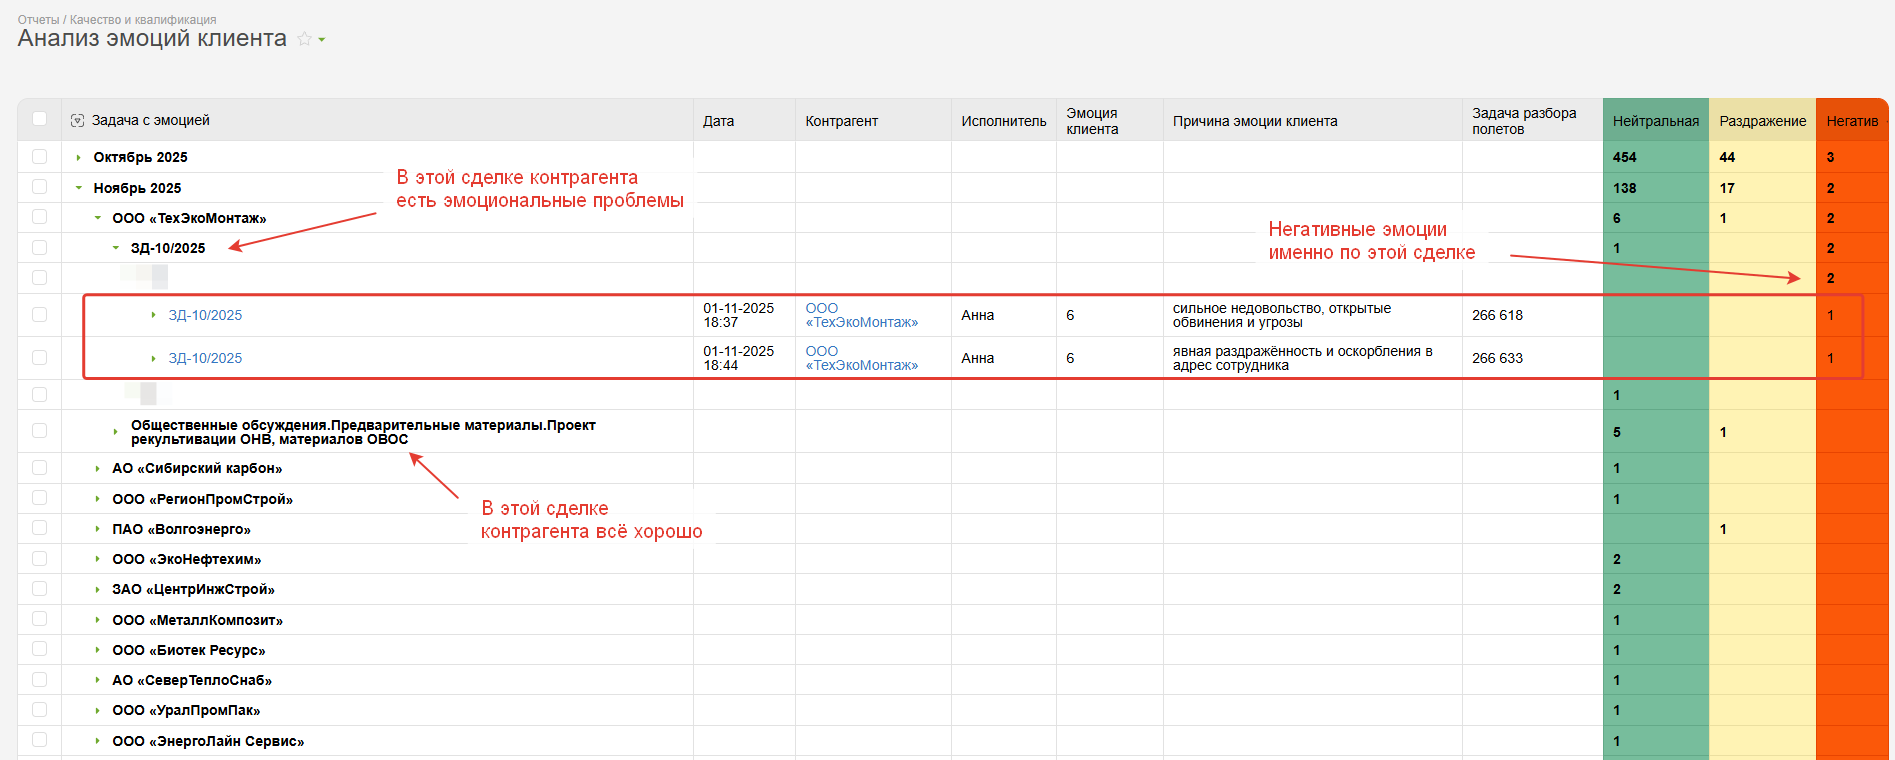
Task: Open Качество и квалификация breadcrumb
Action: point(143,20)
